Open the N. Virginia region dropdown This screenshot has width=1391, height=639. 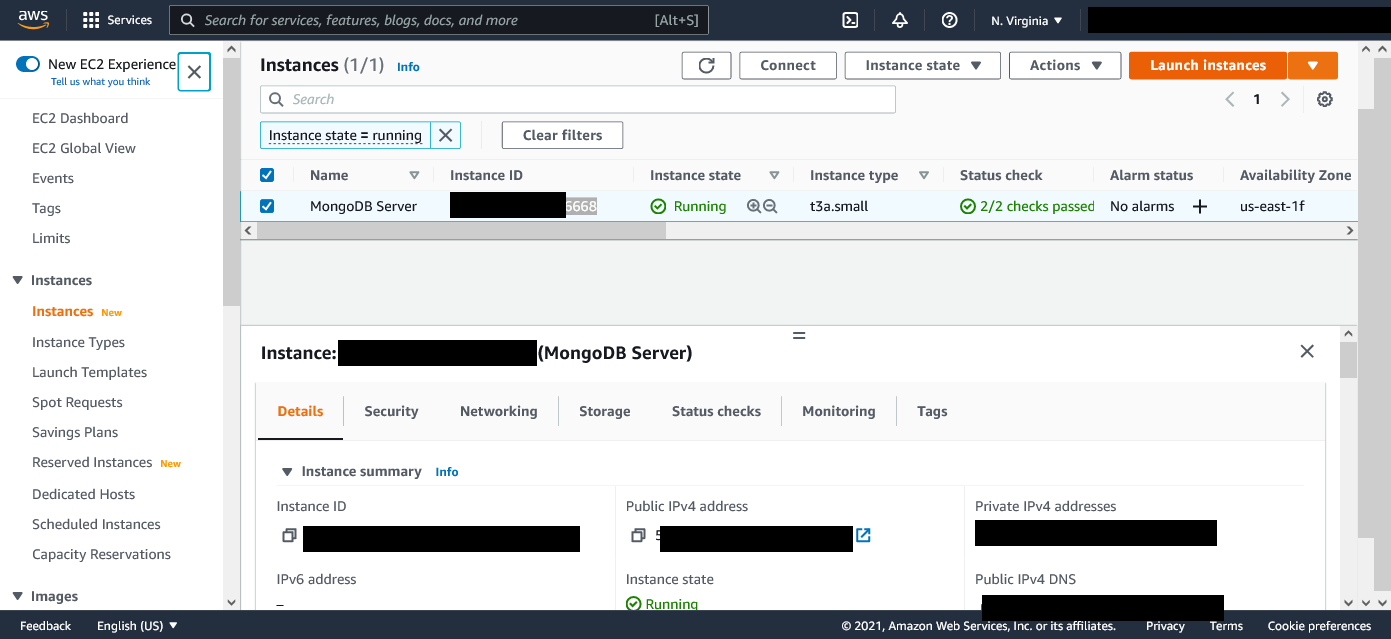(x=1027, y=20)
